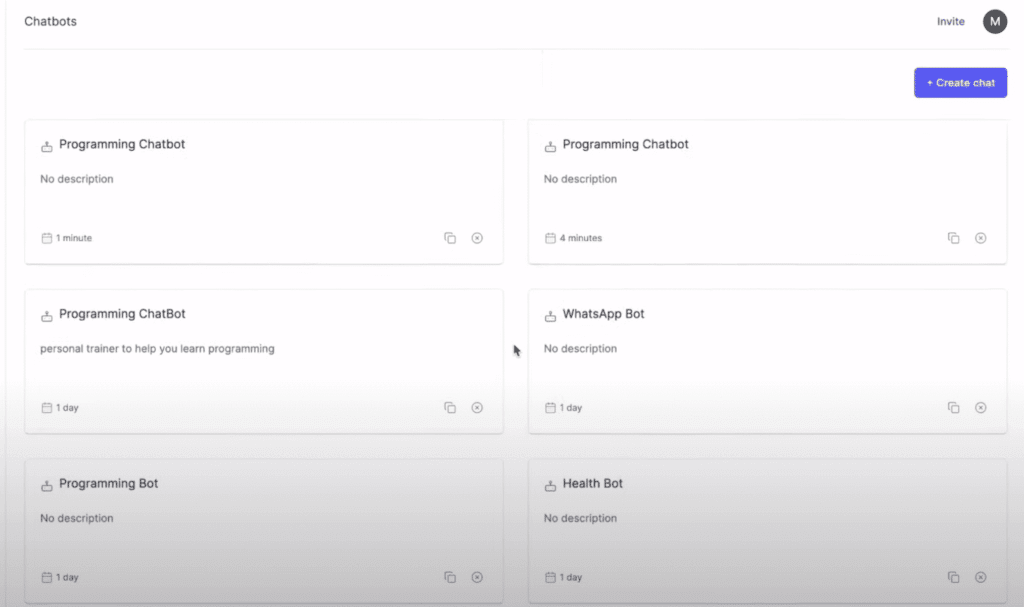Click the Chatbots page heading
The height and width of the screenshot is (607, 1024).
pyautogui.click(x=50, y=21)
